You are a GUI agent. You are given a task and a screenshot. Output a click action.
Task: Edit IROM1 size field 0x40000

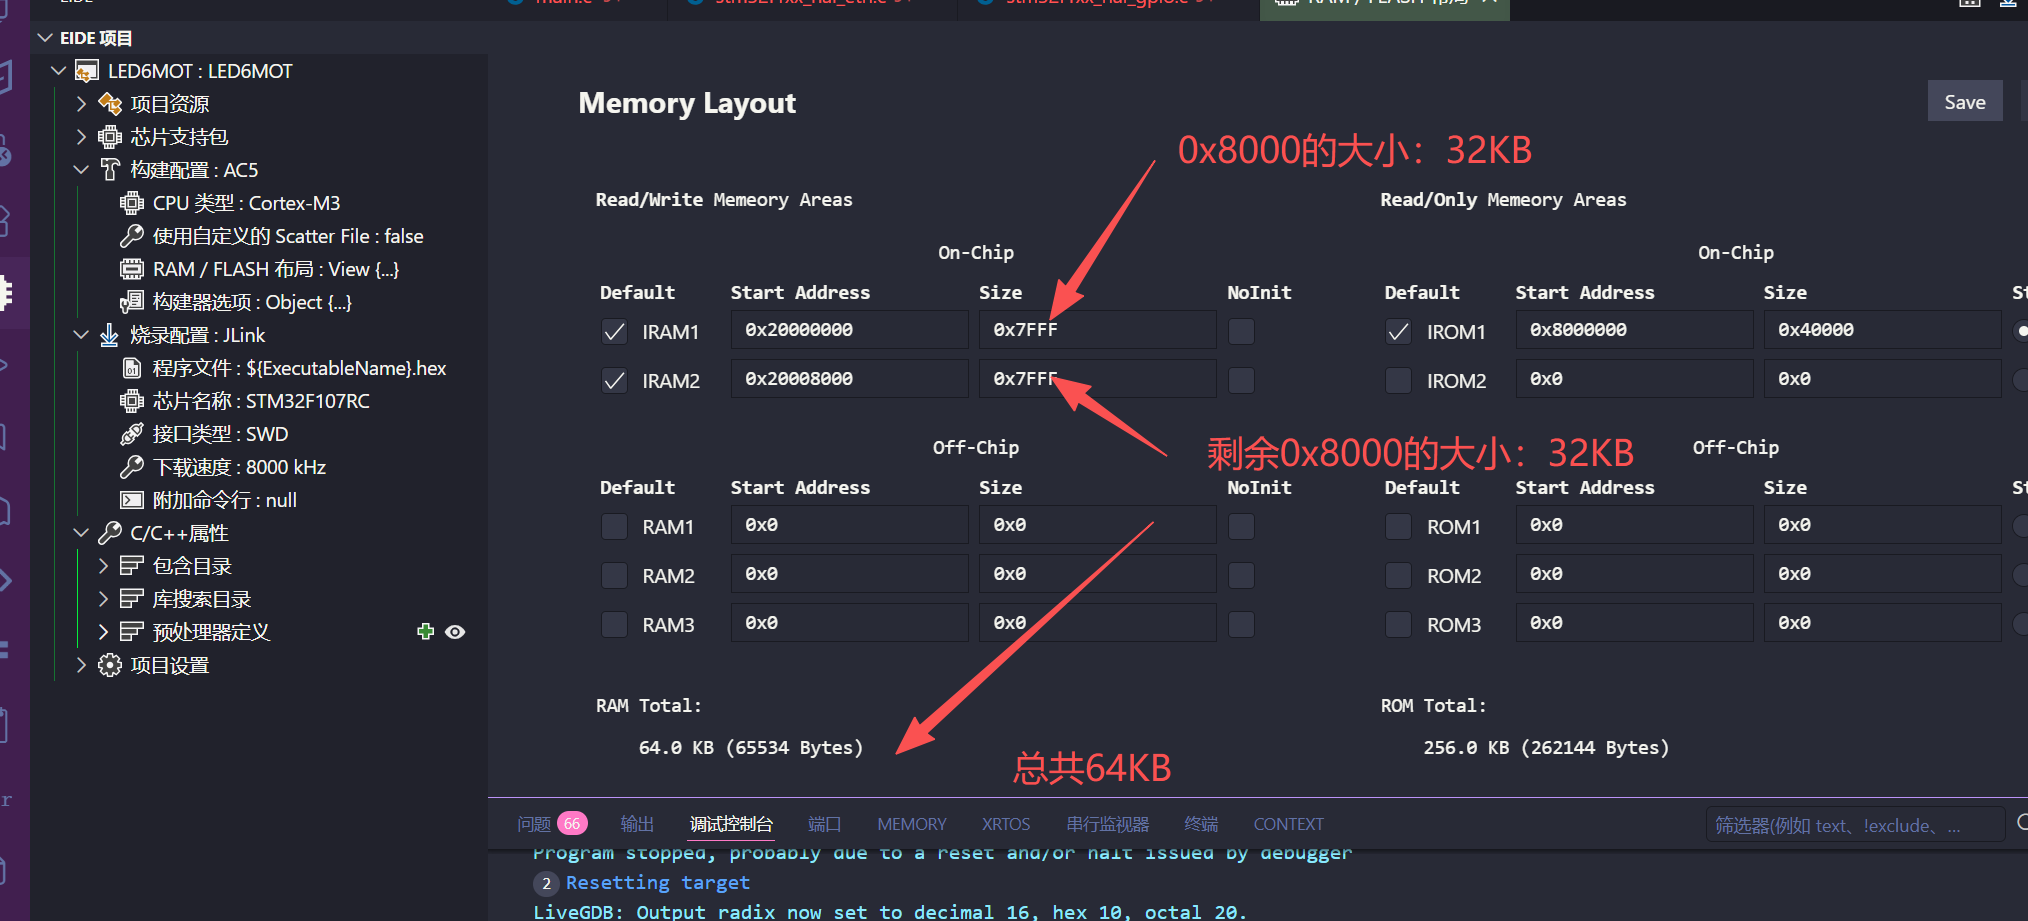(x=1882, y=330)
